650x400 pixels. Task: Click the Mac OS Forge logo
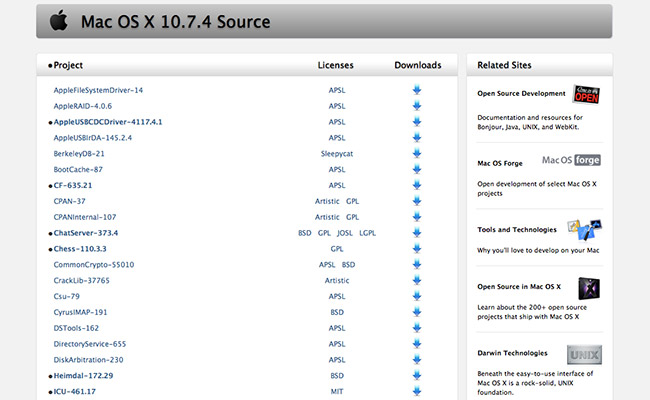point(571,160)
